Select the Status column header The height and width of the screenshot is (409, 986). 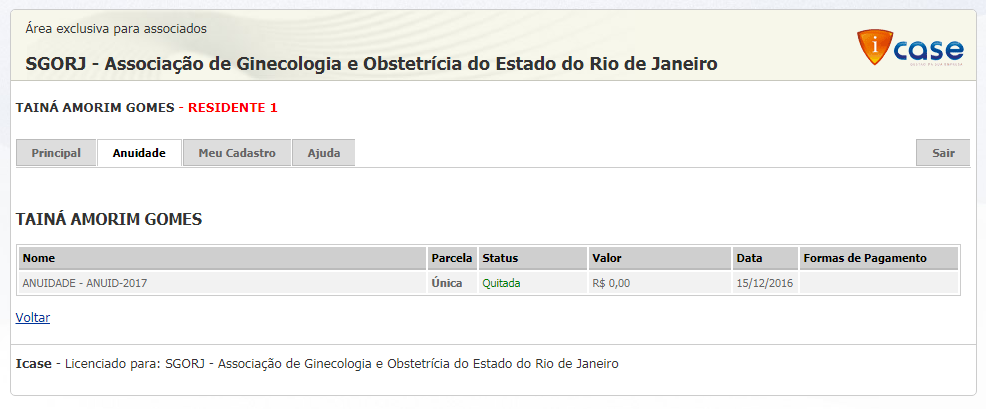point(500,258)
